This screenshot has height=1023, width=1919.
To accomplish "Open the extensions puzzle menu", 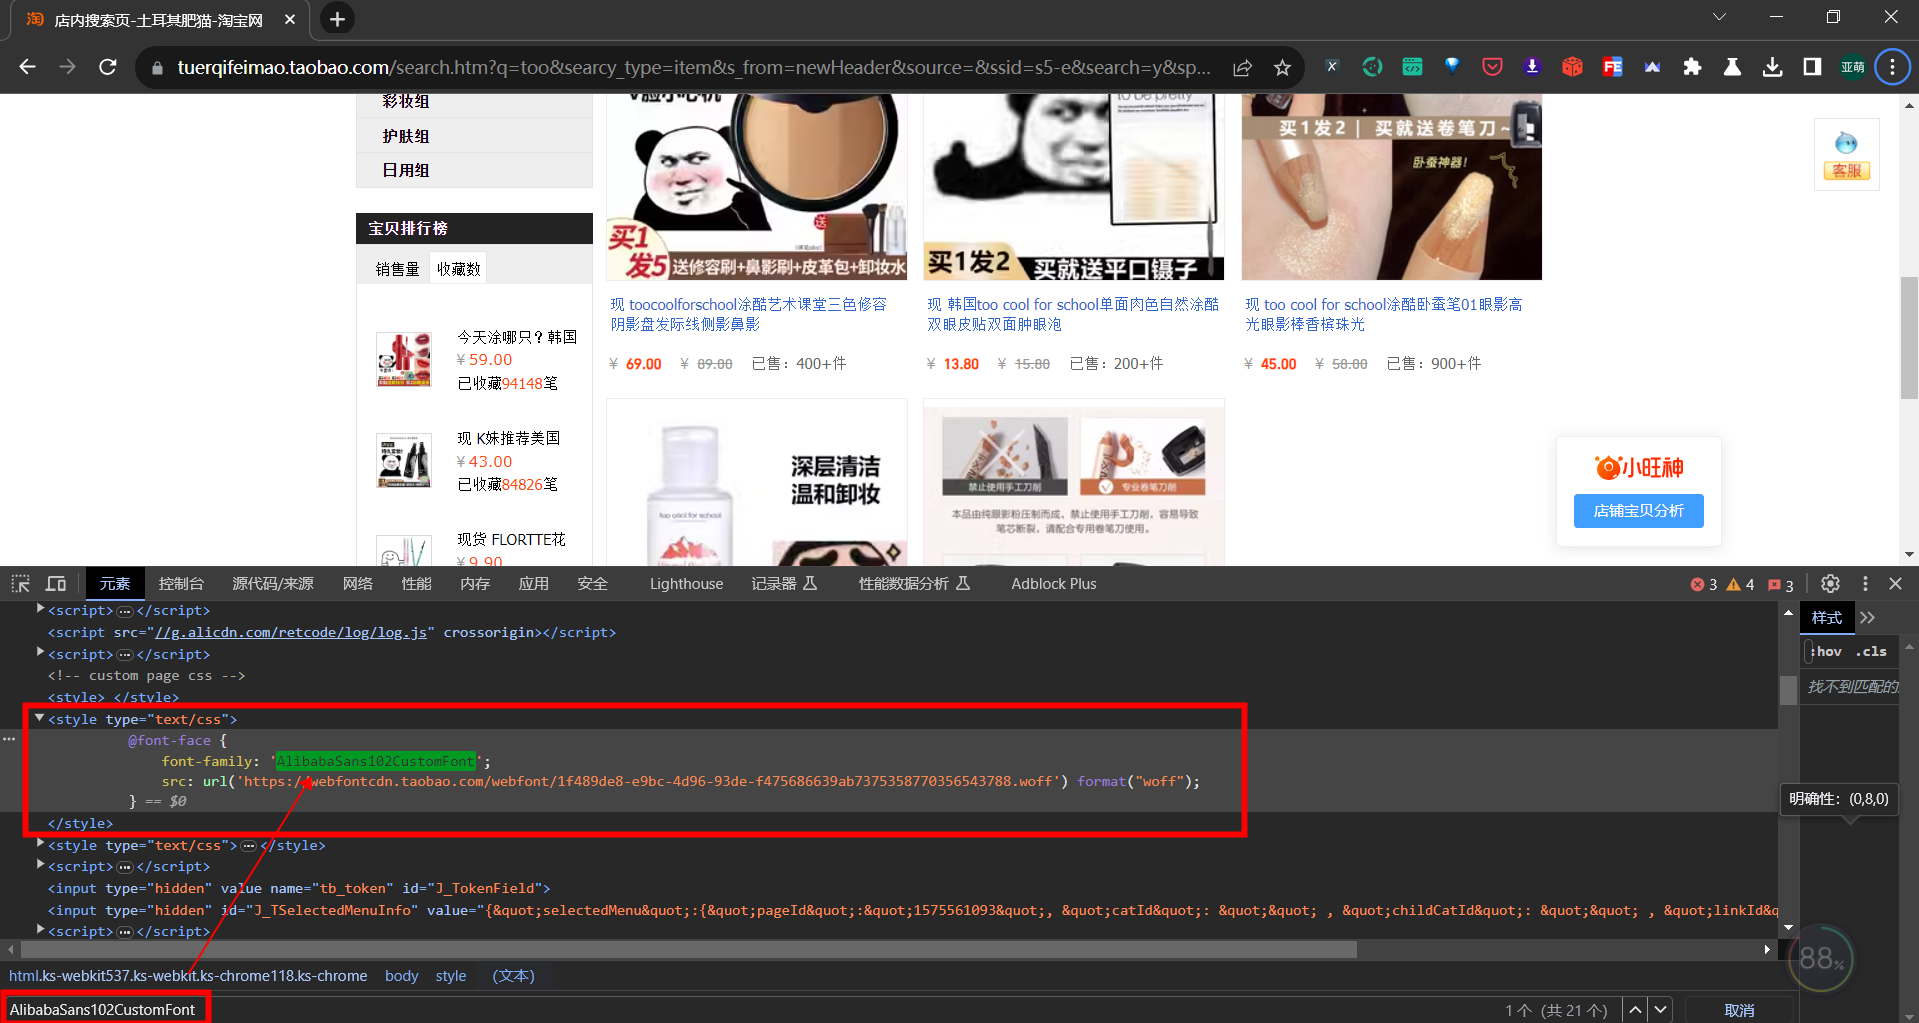I will coord(1692,67).
